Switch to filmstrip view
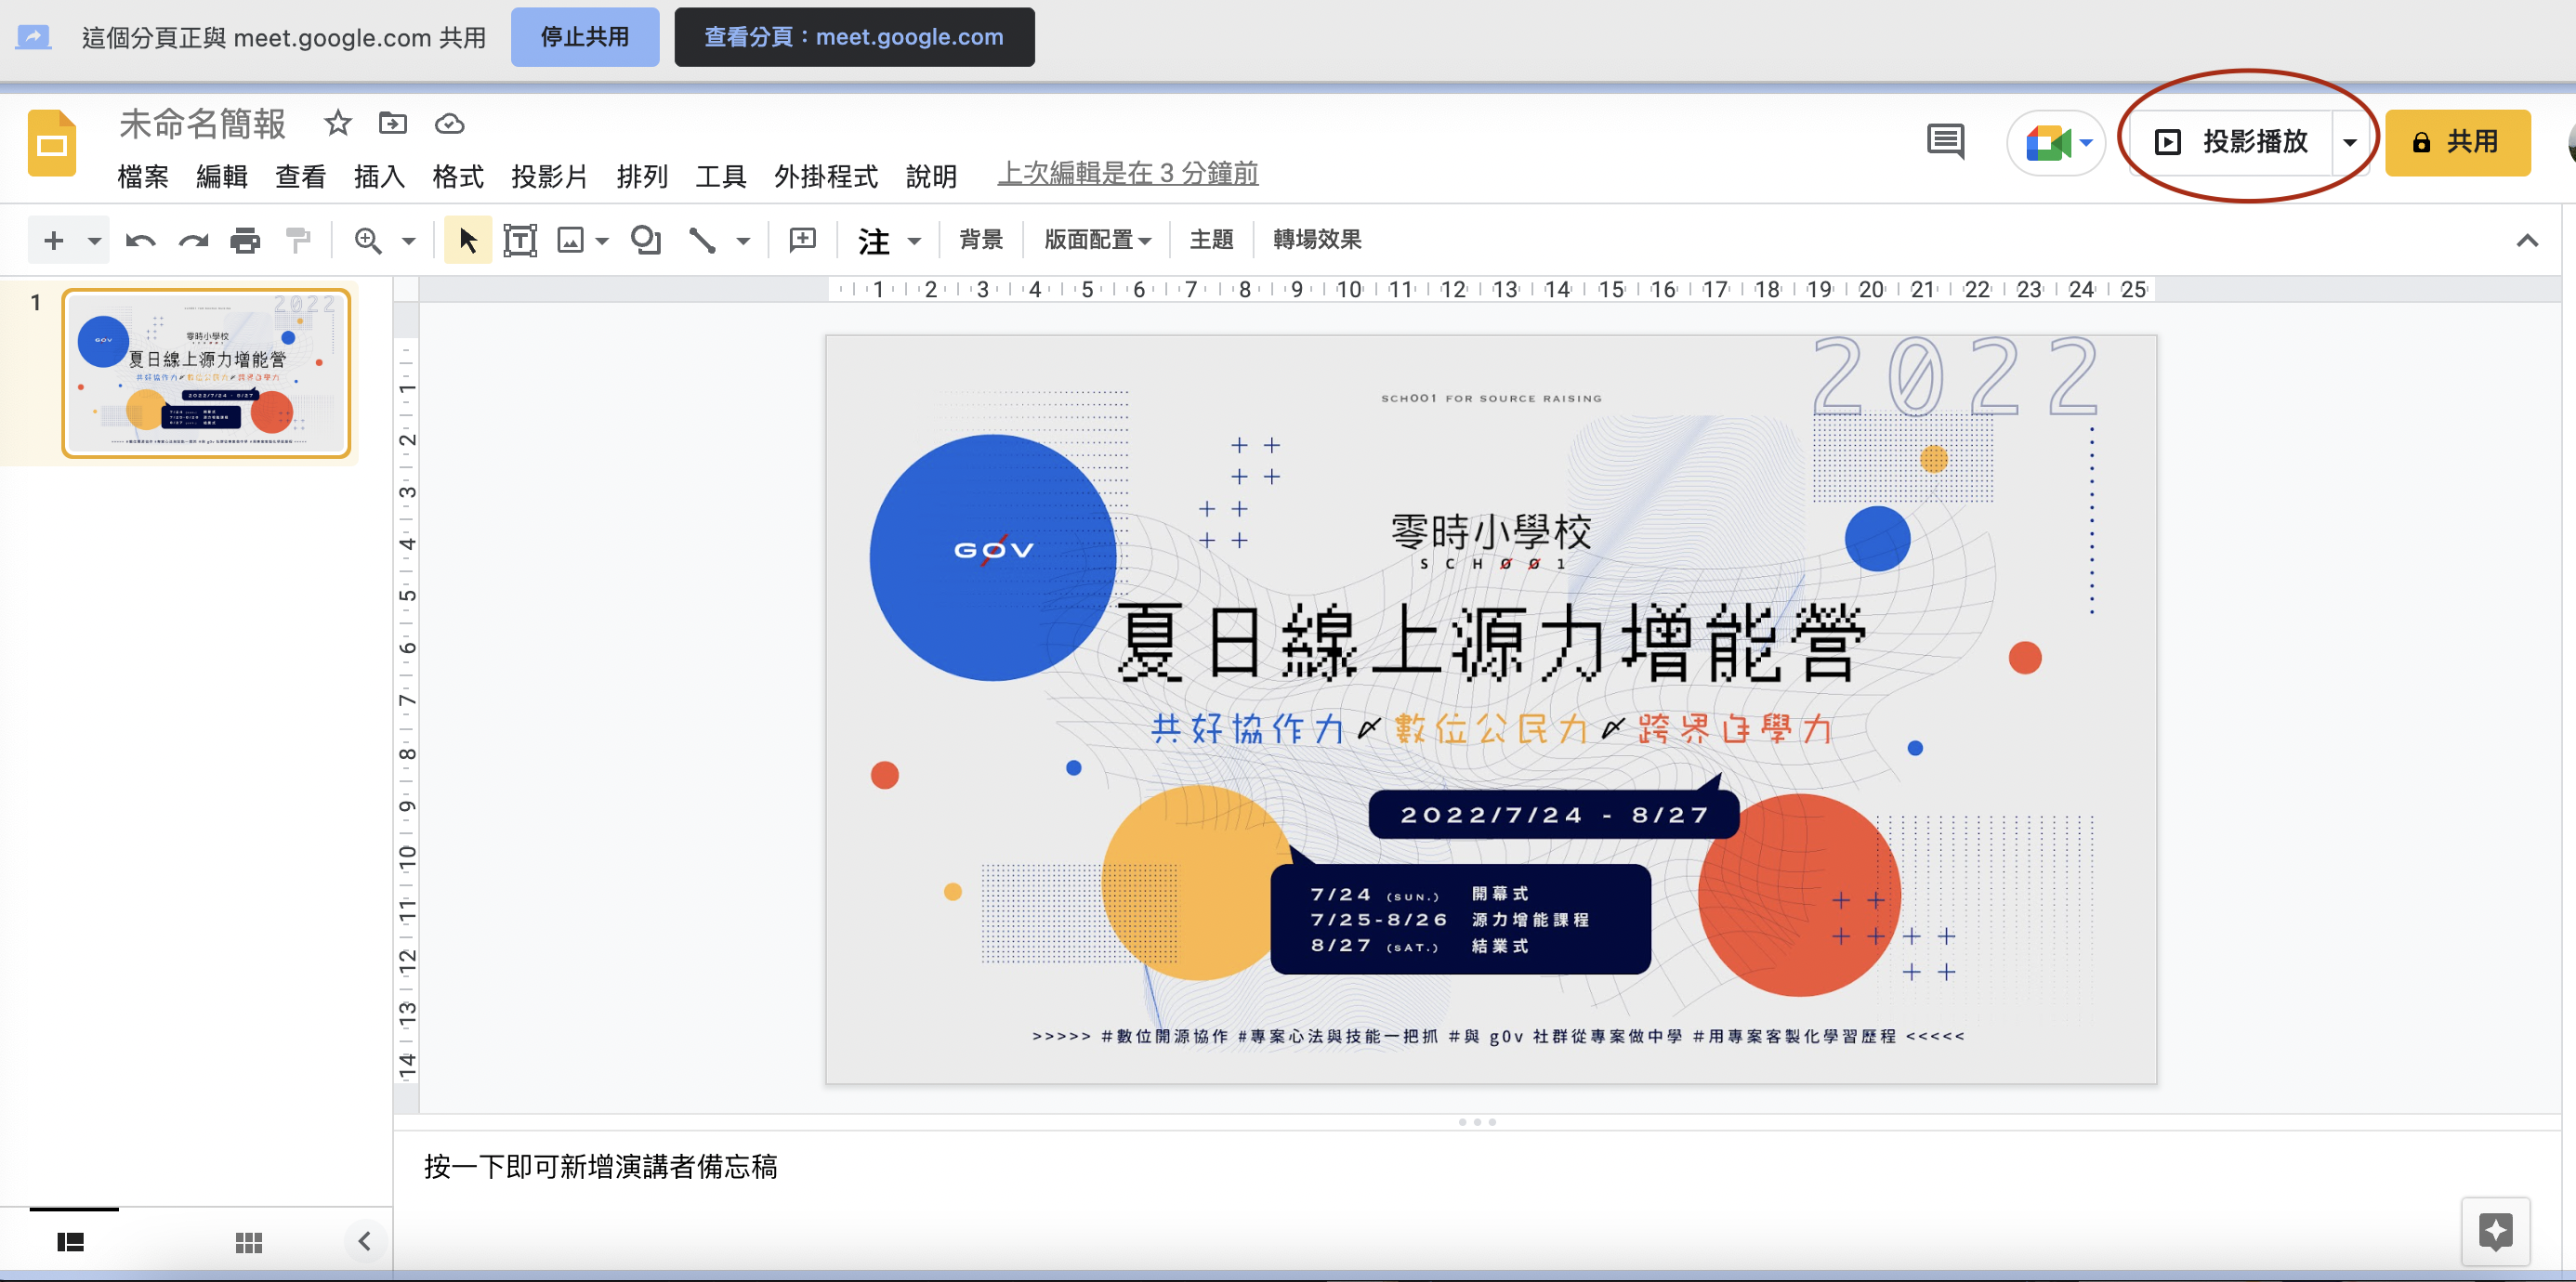This screenshot has width=2576, height=1282. pos(71,1242)
